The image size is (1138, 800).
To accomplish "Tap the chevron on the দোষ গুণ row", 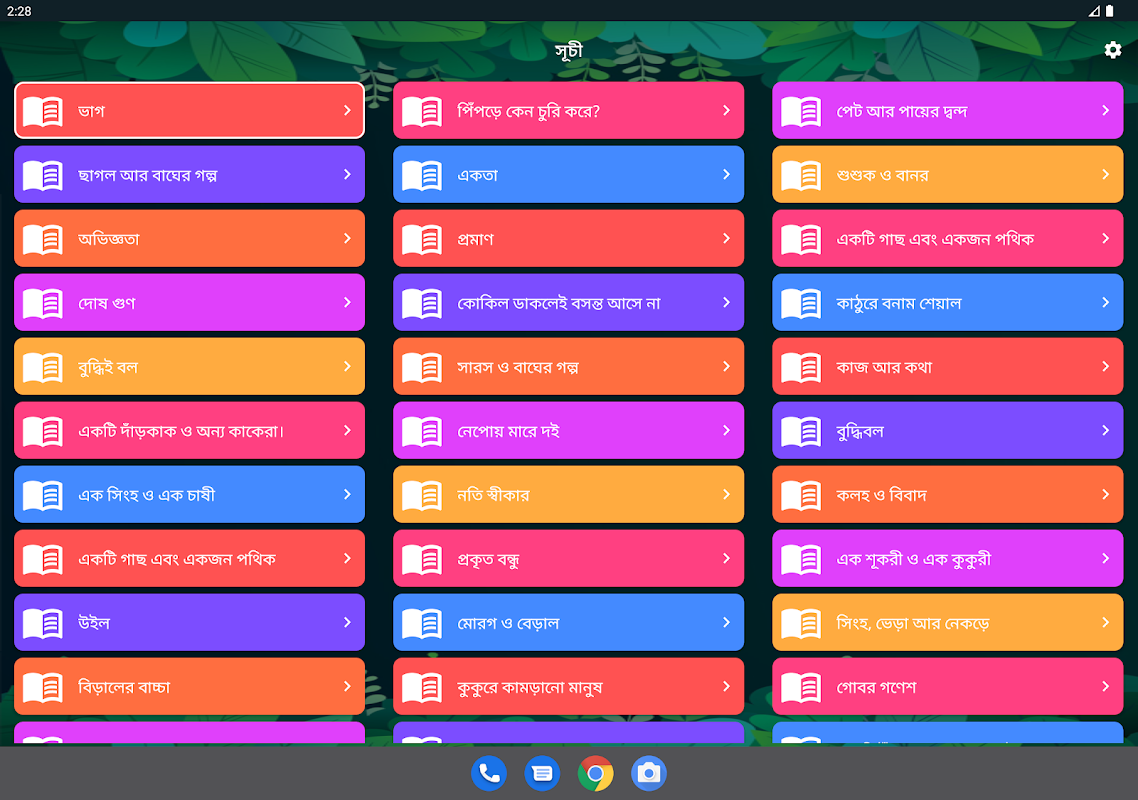I will pyautogui.click(x=347, y=302).
